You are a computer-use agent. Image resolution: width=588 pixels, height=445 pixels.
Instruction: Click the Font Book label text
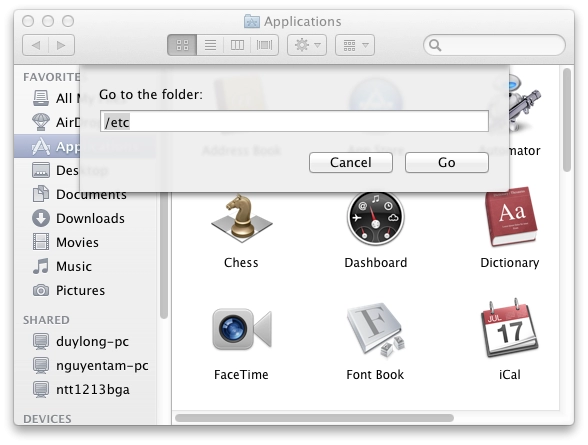tap(375, 375)
